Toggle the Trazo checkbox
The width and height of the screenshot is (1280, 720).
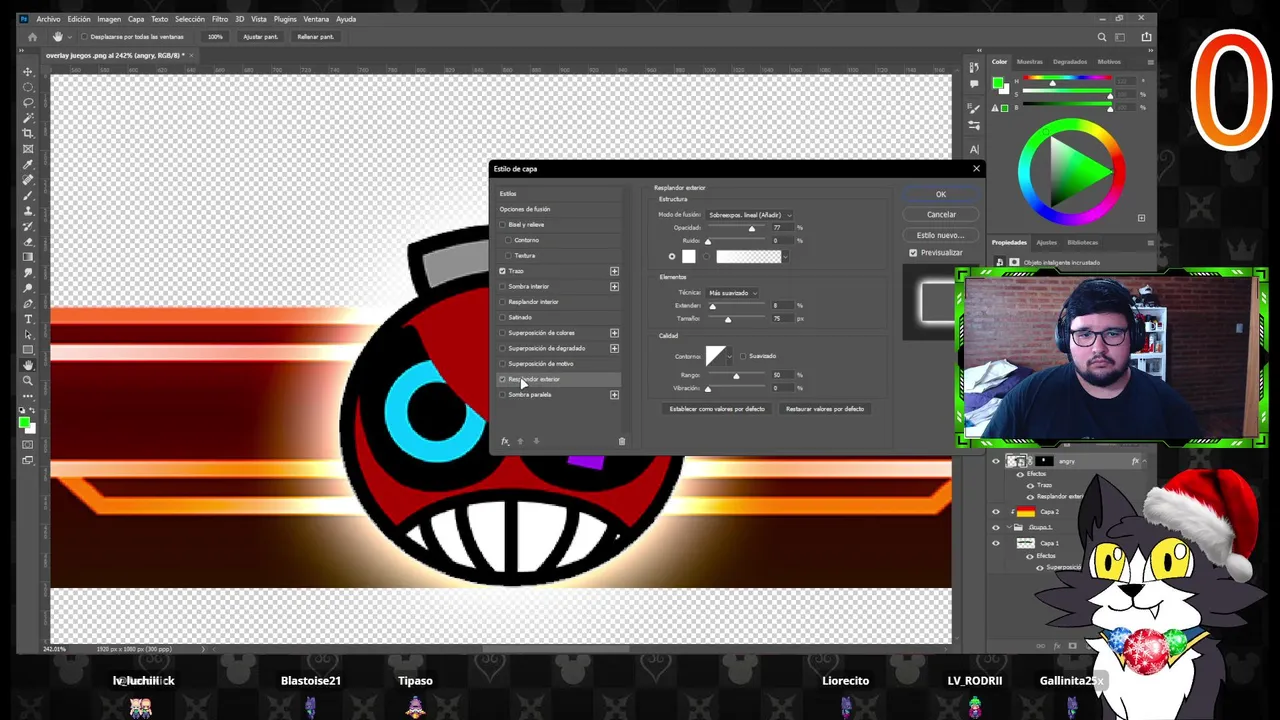tap(503, 271)
